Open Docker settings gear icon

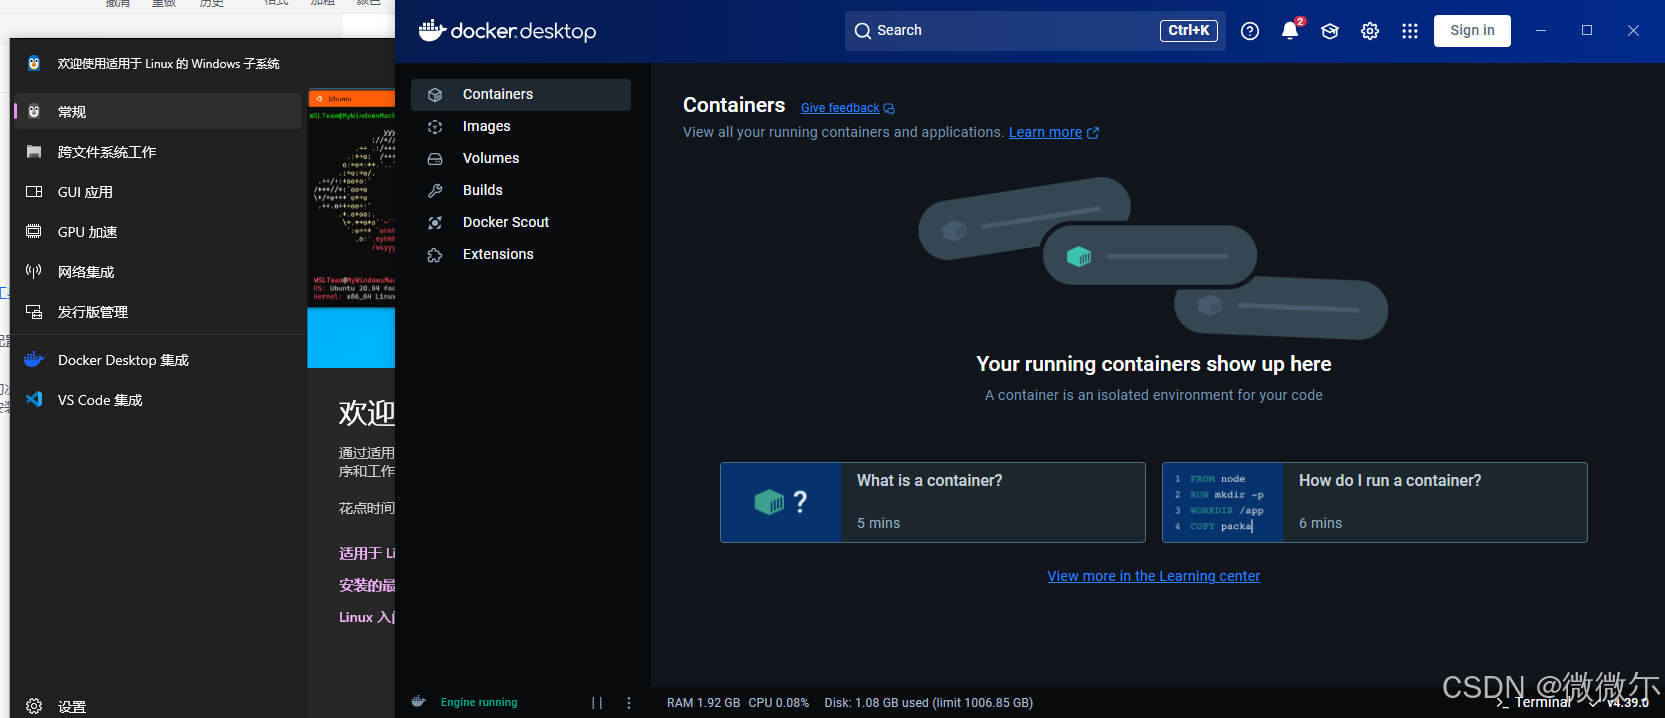(1370, 31)
